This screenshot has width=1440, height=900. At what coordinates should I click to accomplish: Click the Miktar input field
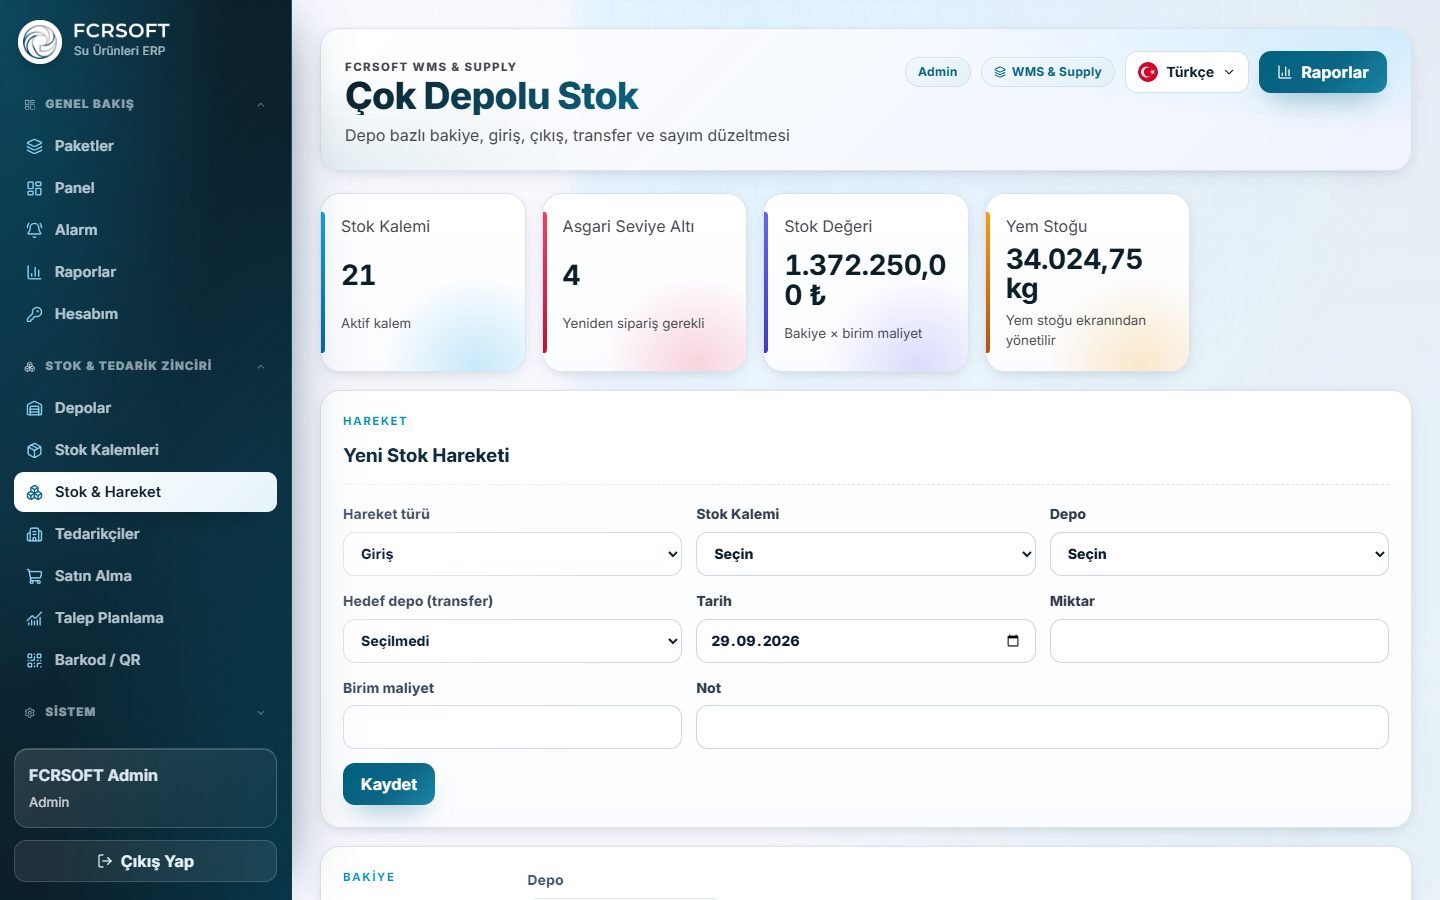point(1219,641)
